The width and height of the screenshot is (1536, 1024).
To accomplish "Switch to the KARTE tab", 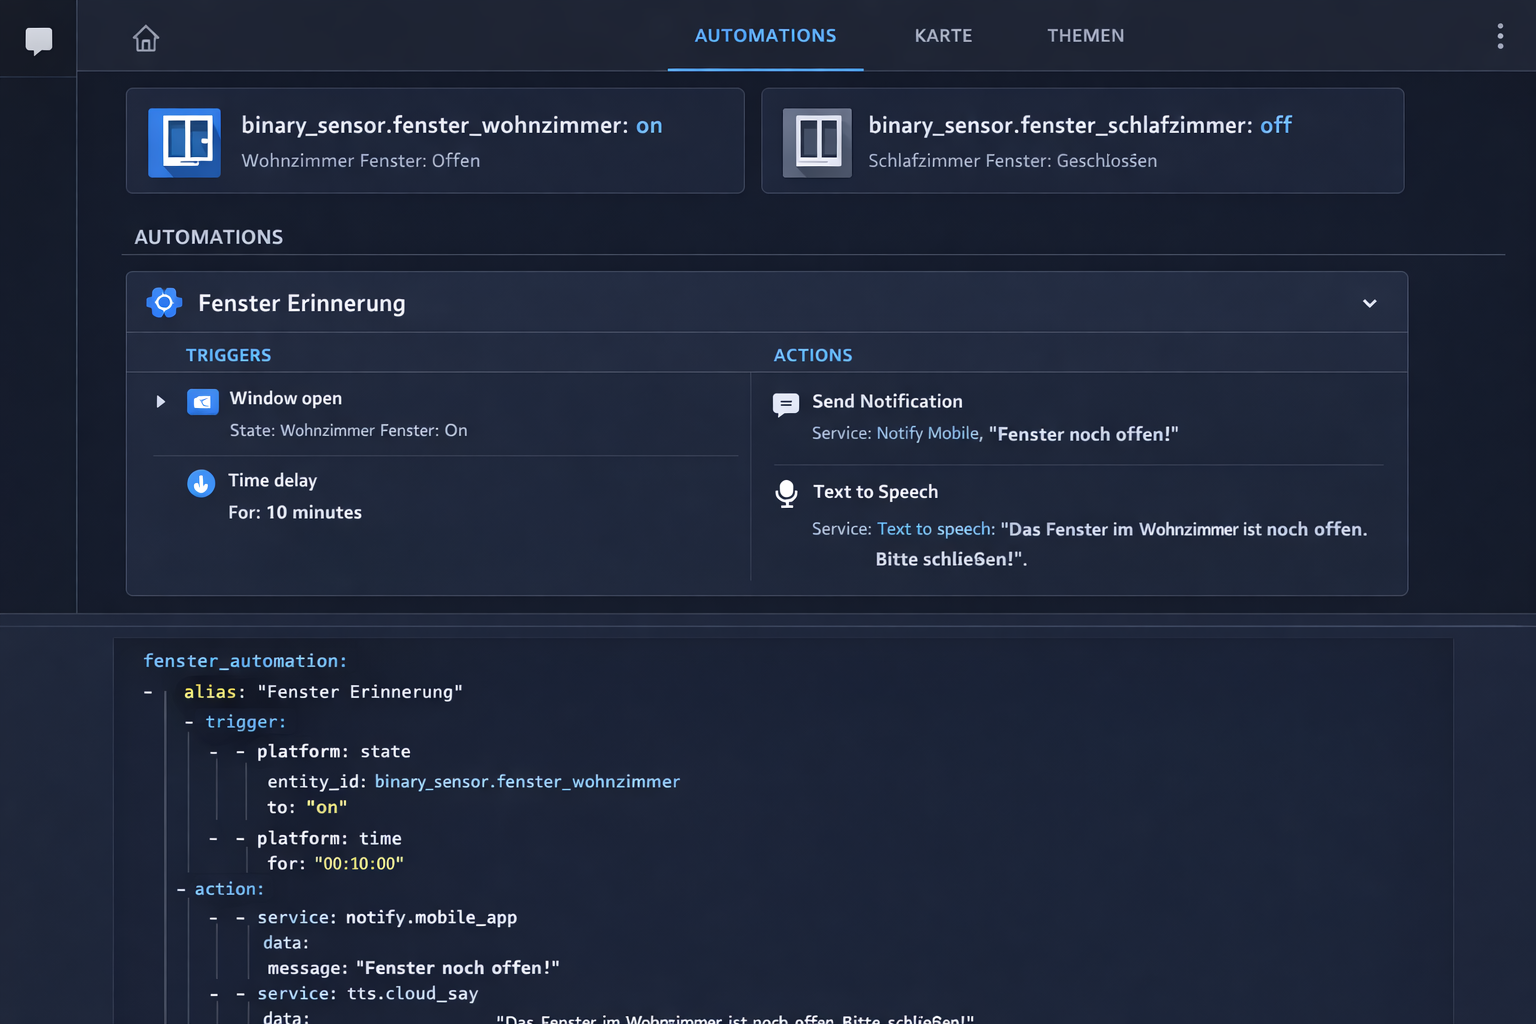I will point(942,35).
